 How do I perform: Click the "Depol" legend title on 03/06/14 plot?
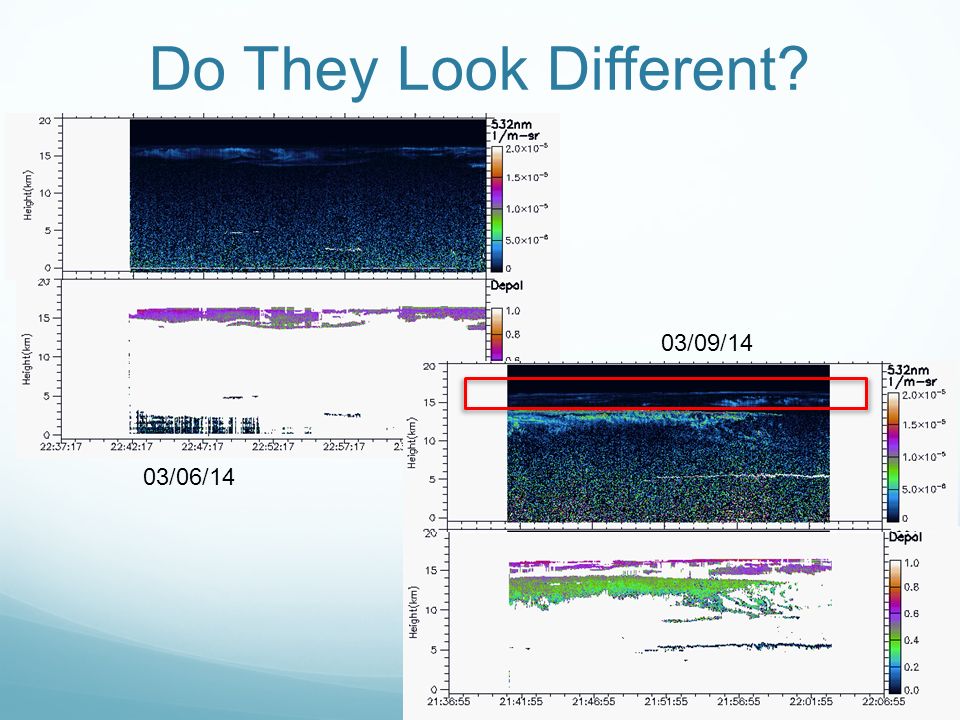(x=506, y=285)
